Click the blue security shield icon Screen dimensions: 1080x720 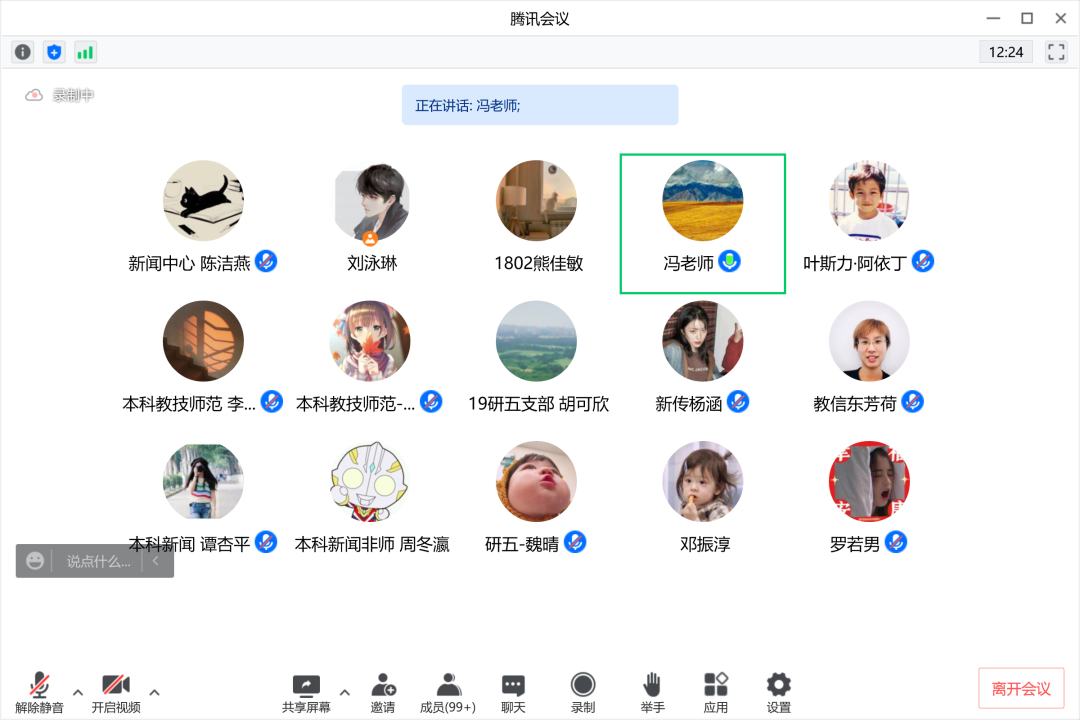point(54,52)
